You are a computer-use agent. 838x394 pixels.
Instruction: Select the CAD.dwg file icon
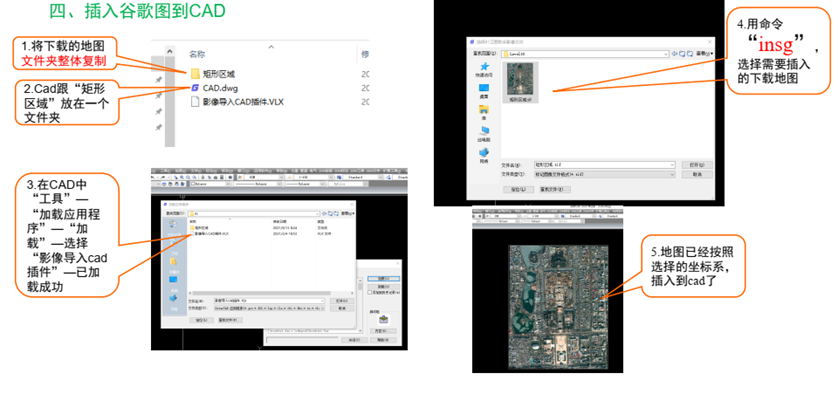click(195, 88)
